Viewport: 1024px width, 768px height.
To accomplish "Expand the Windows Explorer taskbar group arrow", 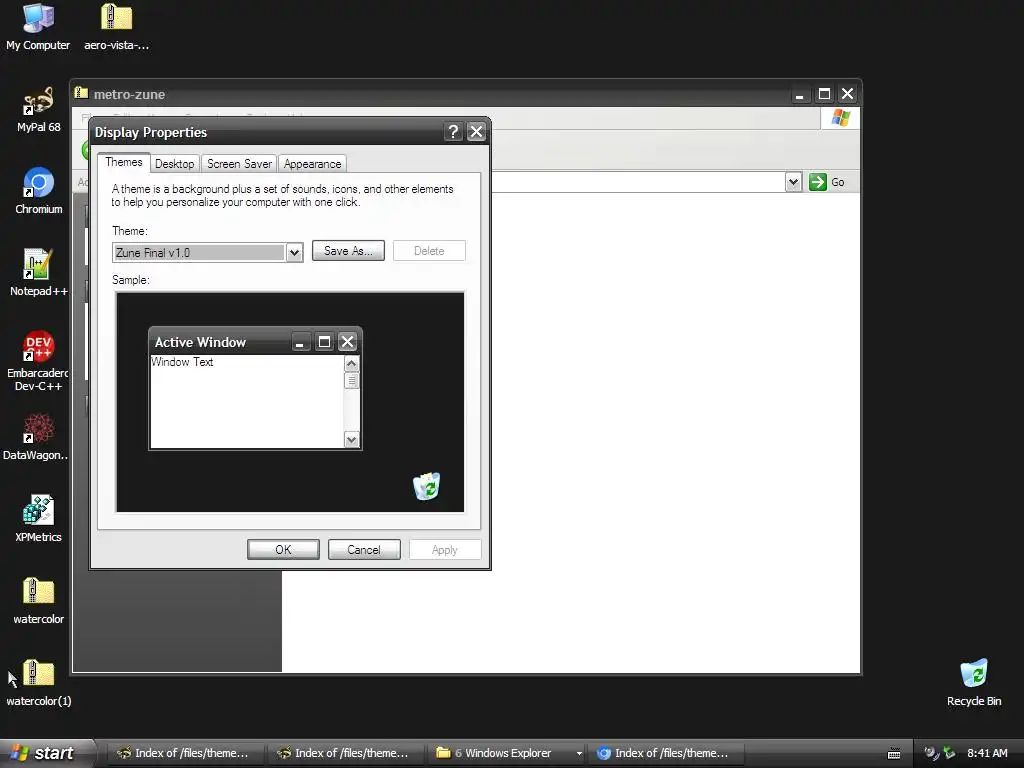I will pos(579,754).
